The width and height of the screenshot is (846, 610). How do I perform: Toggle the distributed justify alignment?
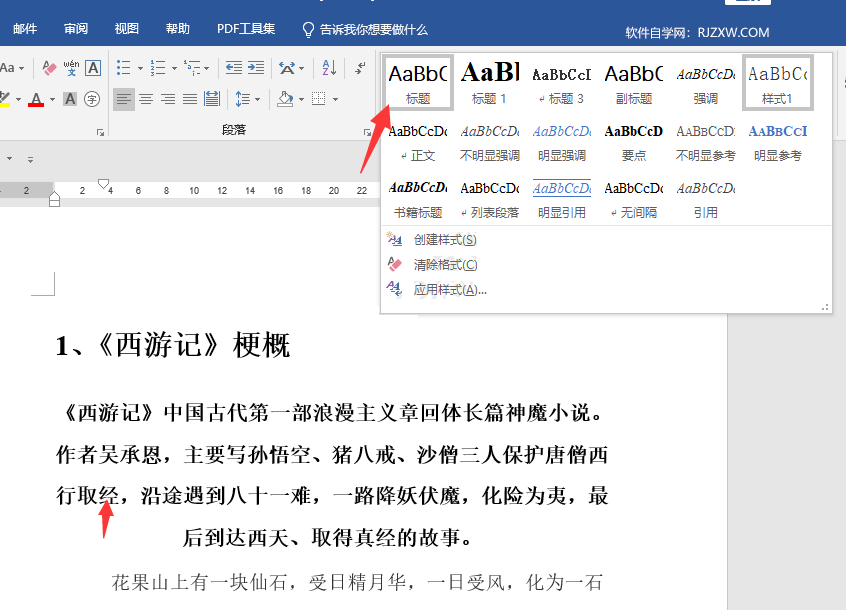coord(210,99)
